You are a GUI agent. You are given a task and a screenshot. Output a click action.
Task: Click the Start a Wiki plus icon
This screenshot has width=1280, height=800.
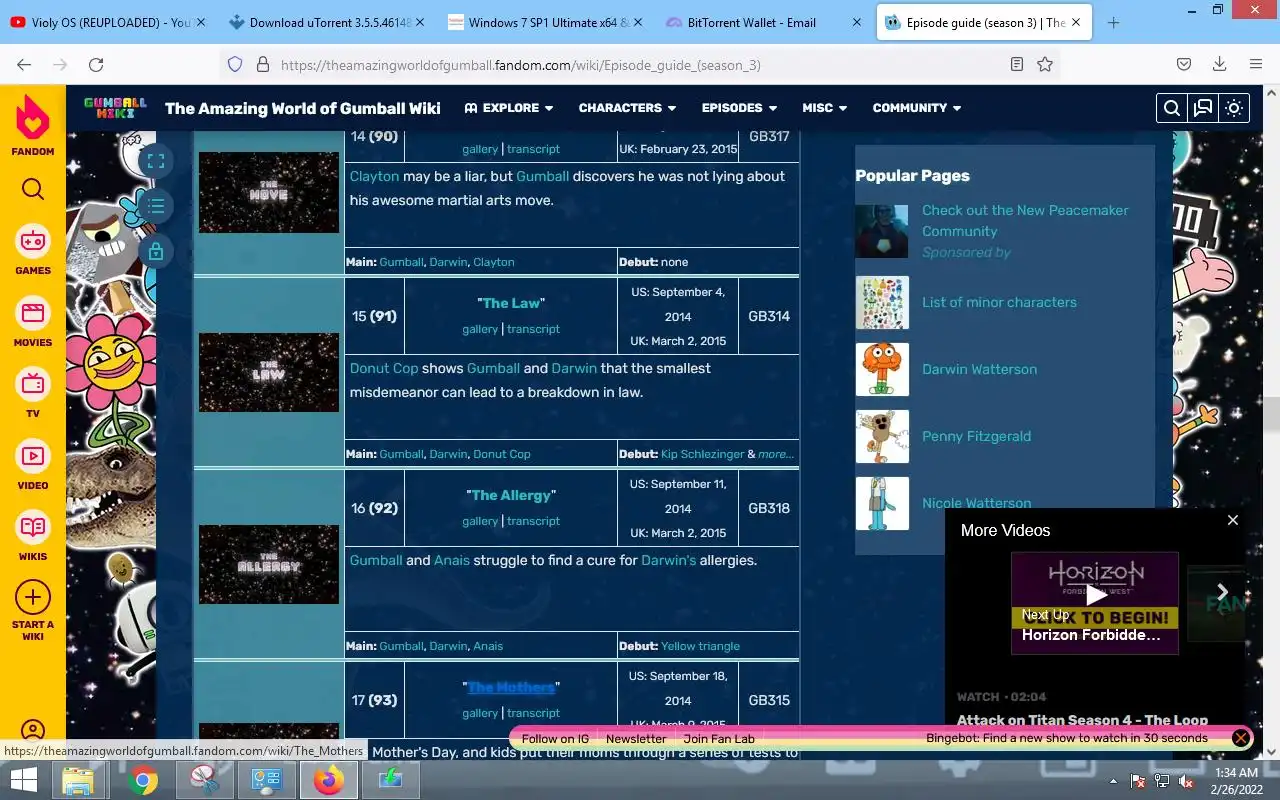33,598
